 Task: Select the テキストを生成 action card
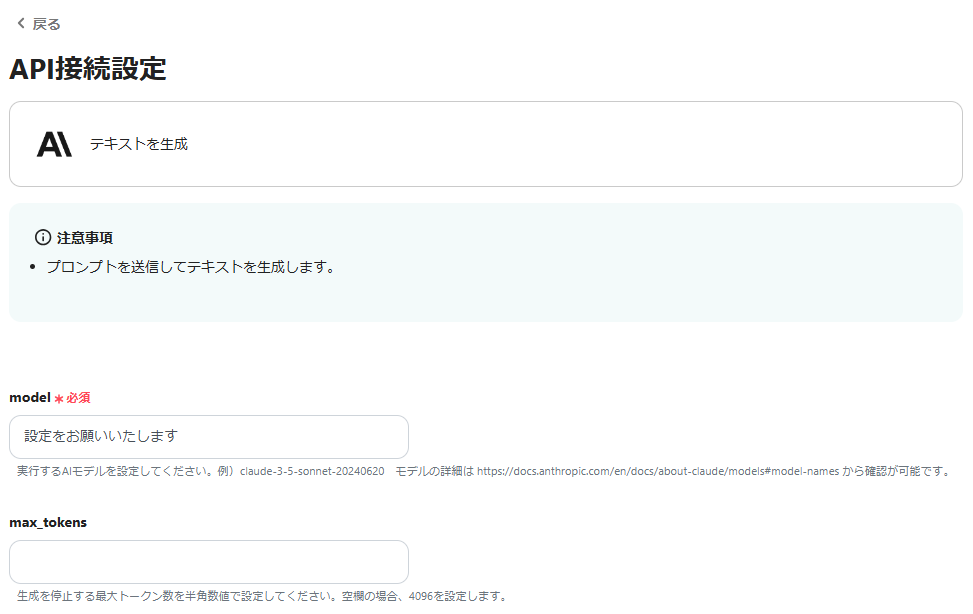(x=486, y=143)
